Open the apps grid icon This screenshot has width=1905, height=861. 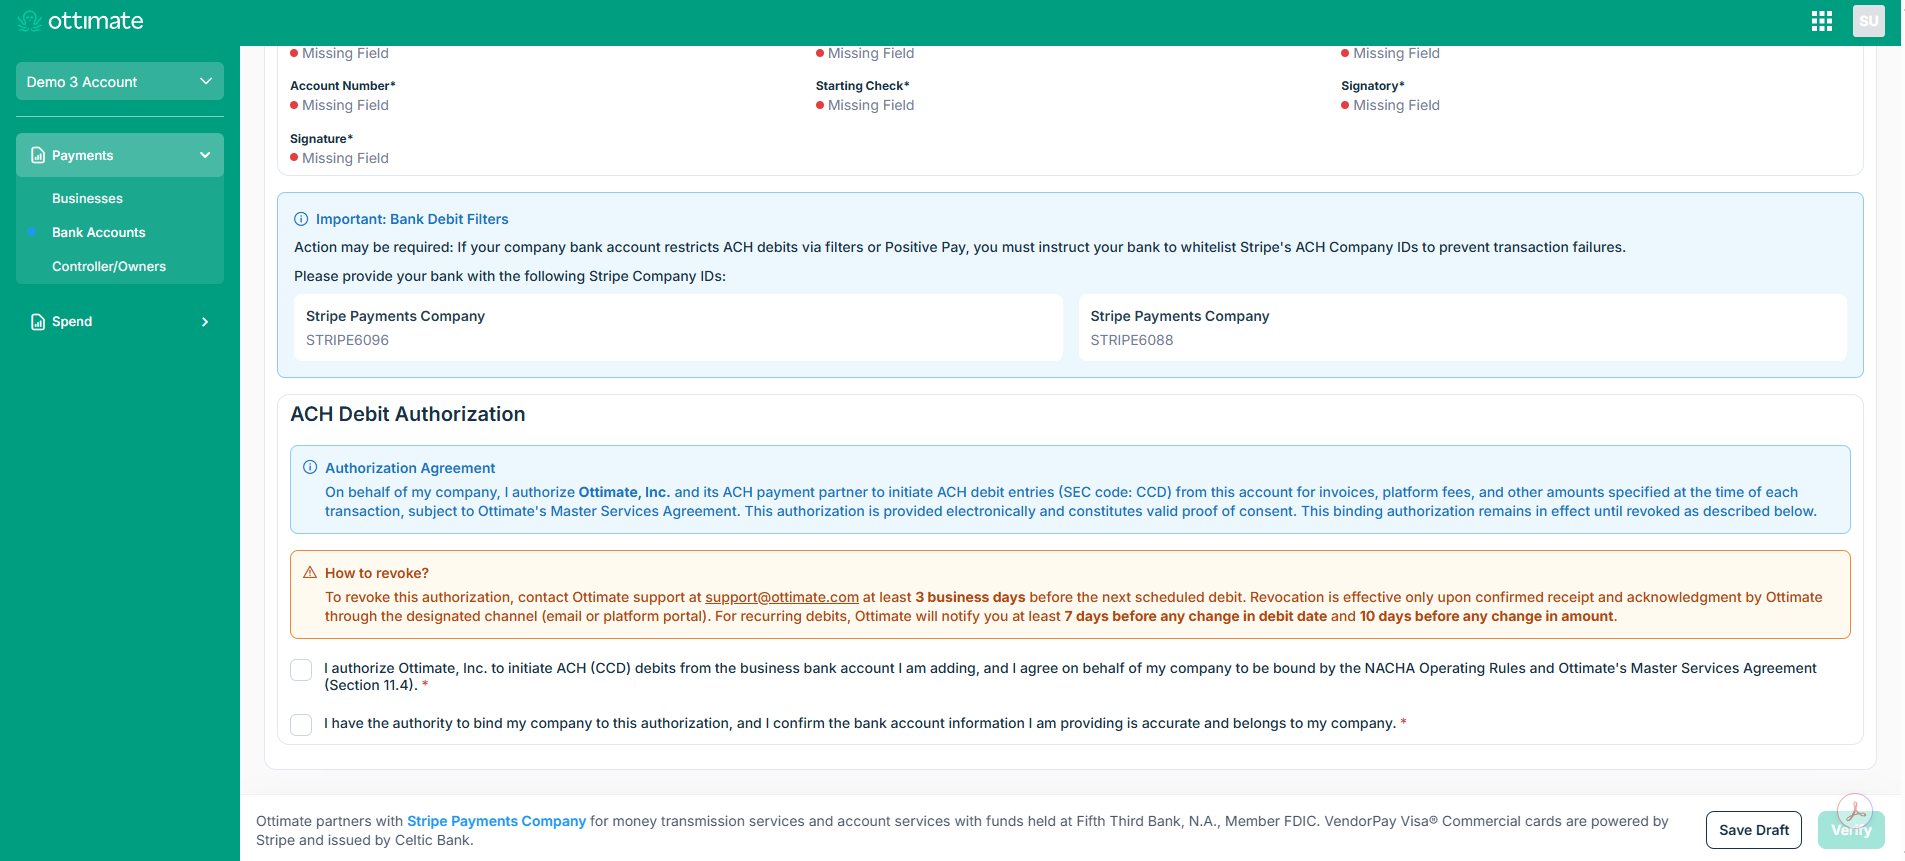[1821, 21]
